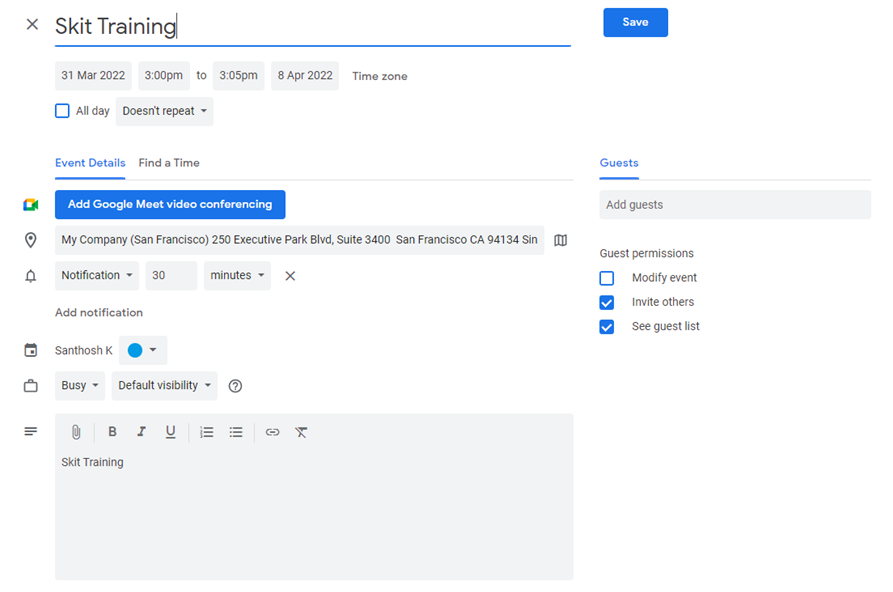
Task: Insert a bulleted list
Action: click(x=236, y=432)
